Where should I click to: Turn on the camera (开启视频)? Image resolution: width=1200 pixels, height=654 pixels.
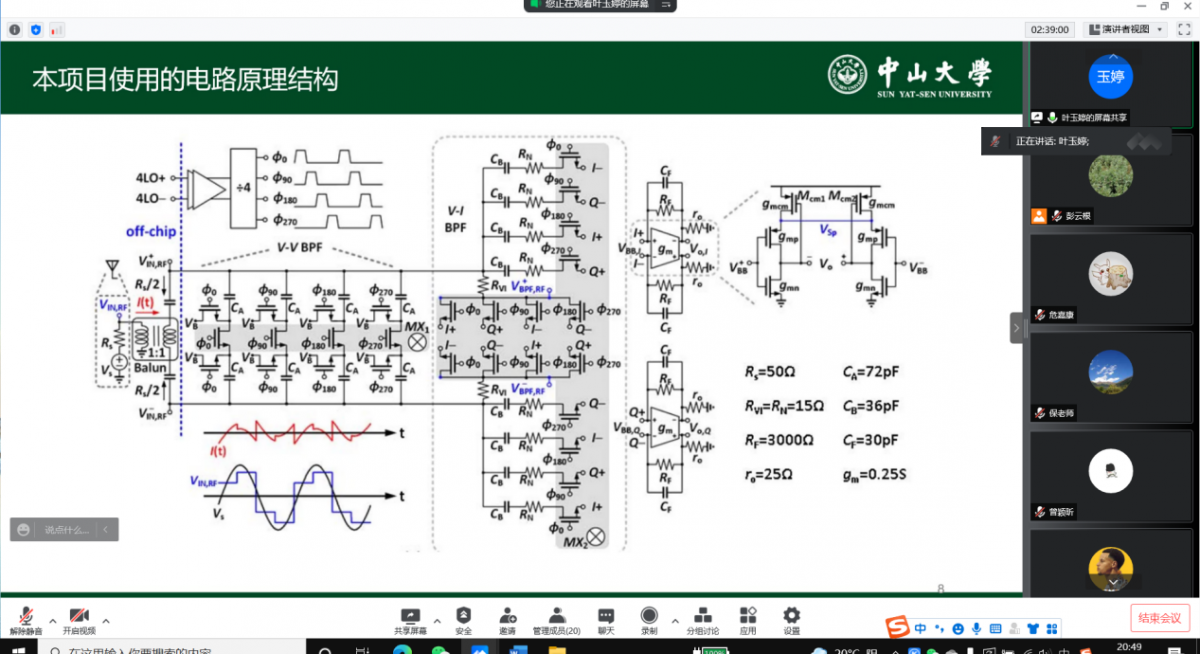(79, 620)
